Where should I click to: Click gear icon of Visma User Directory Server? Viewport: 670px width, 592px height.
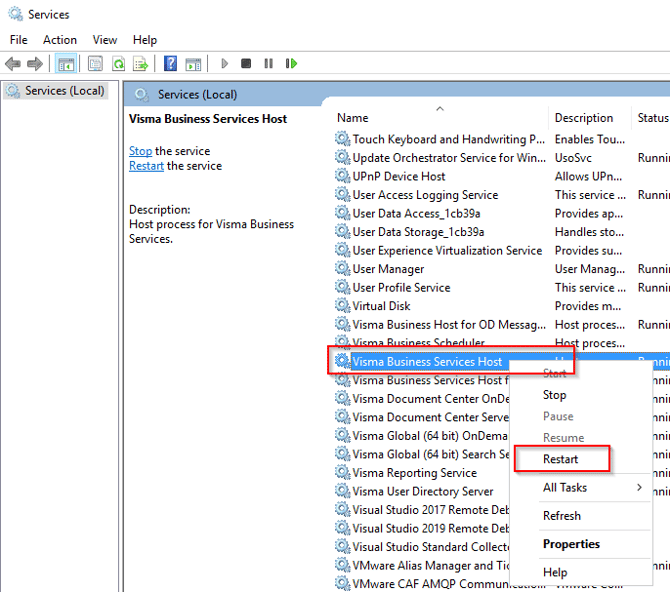click(x=342, y=491)
